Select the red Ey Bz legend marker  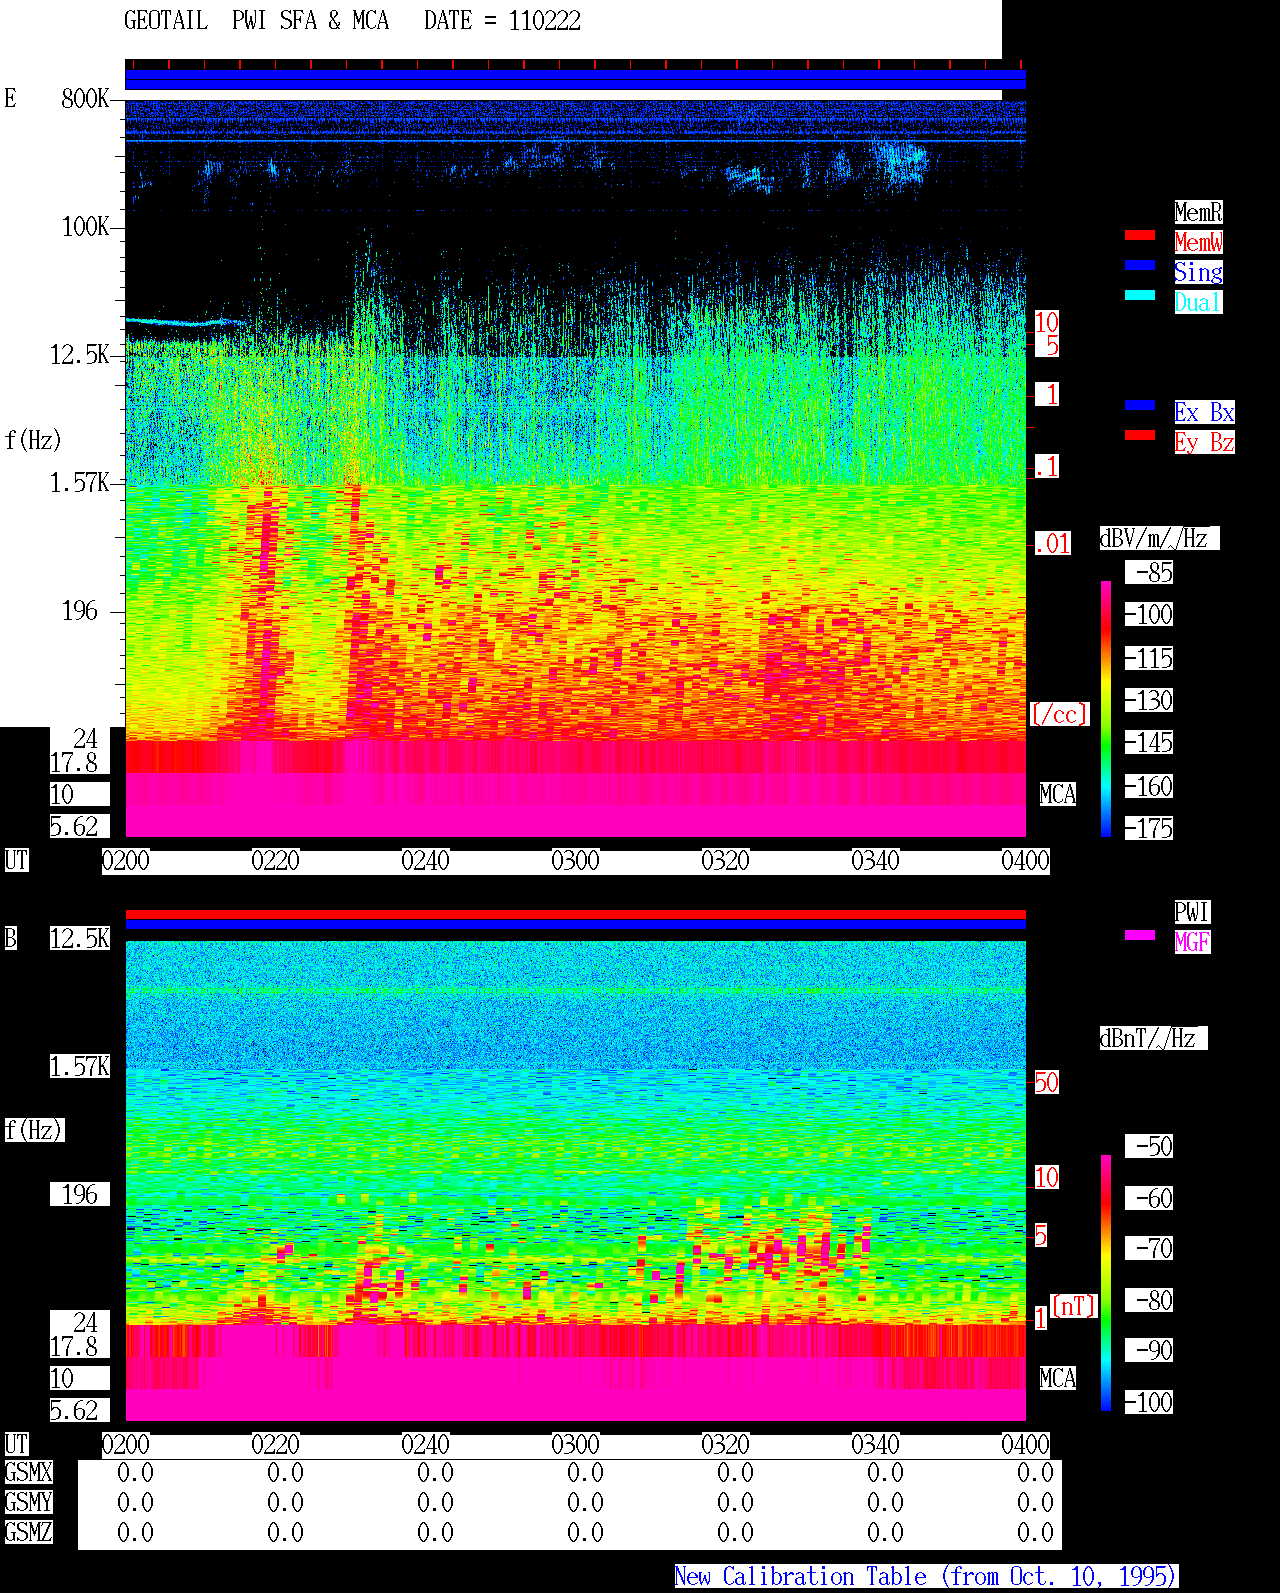click(1140, 435)
